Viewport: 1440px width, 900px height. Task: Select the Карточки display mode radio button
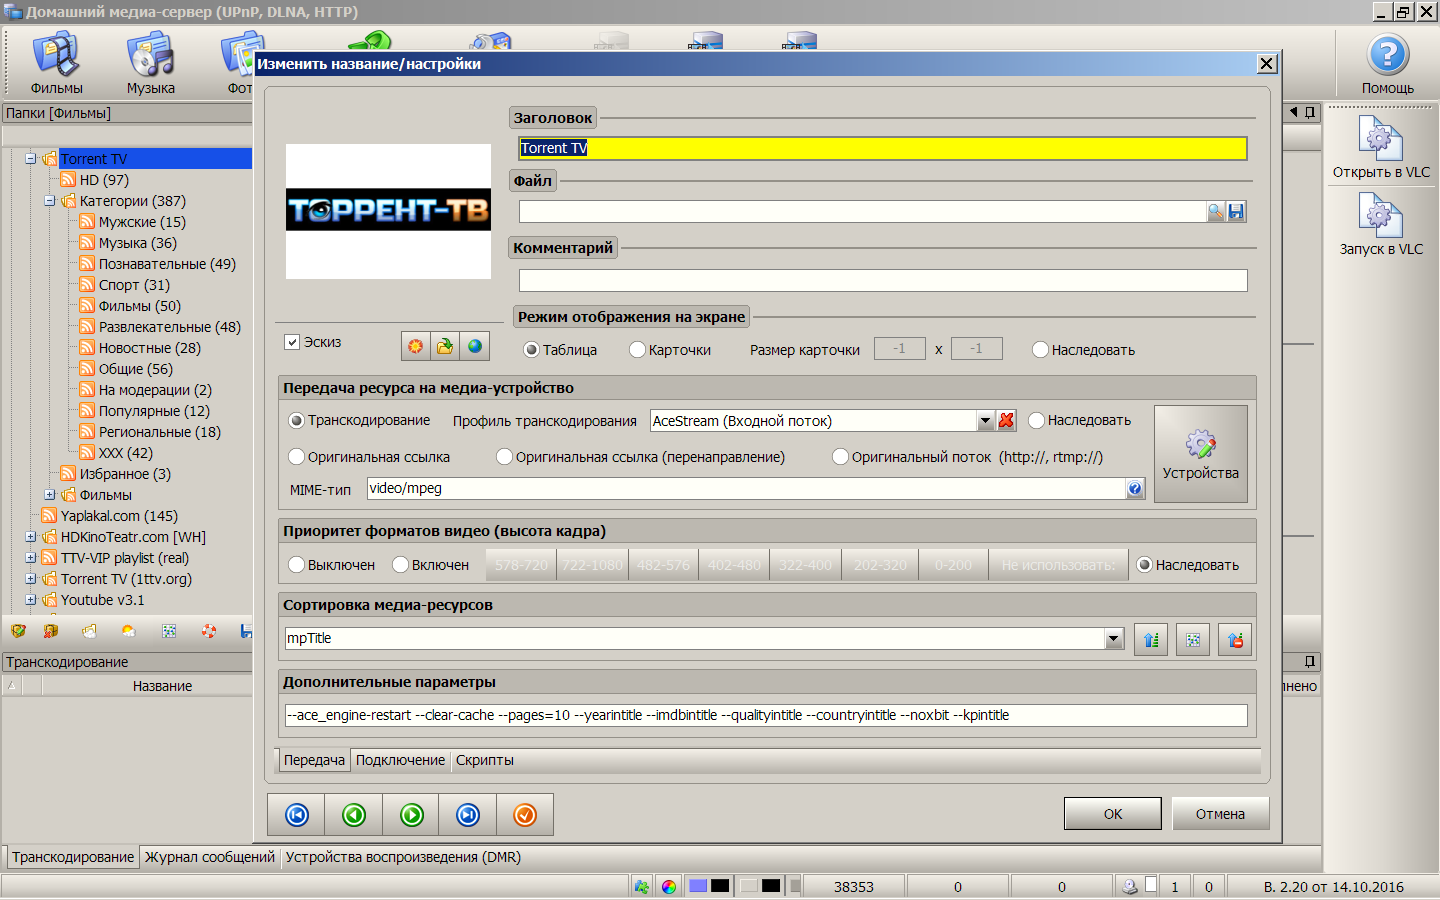[x=637, y=350]
